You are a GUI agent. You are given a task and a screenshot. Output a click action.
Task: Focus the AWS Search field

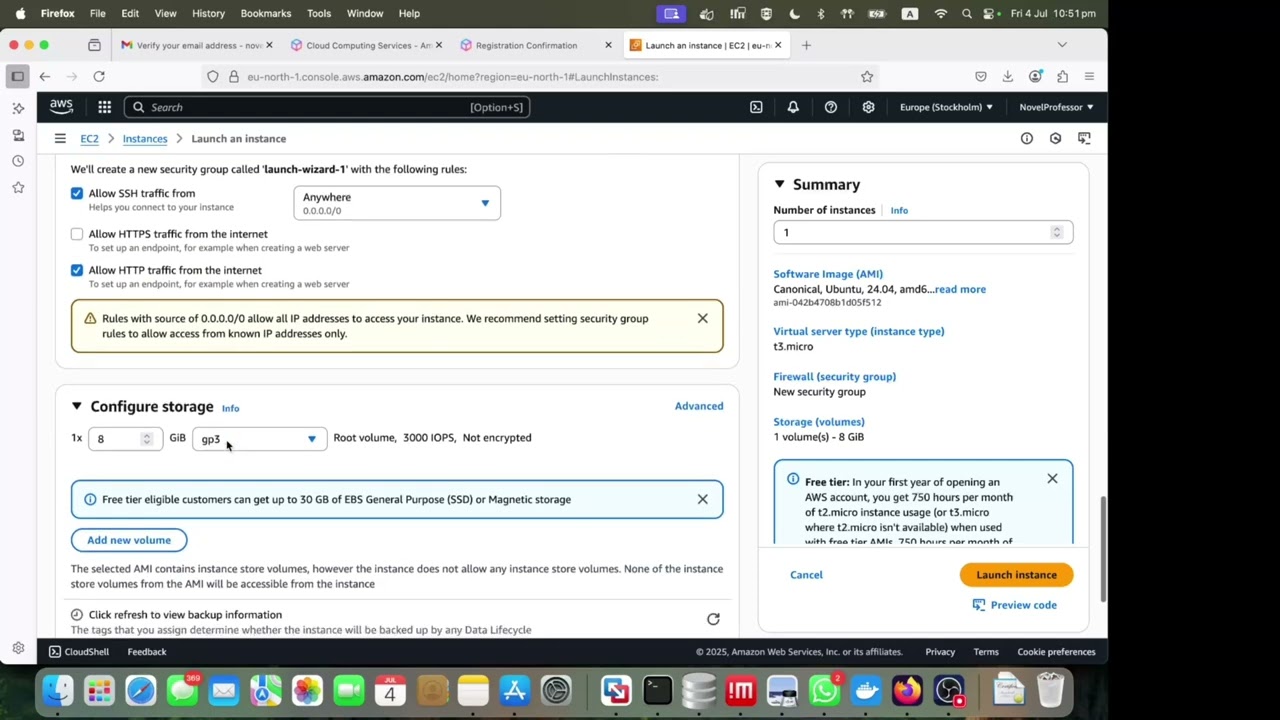click(x=326, y=107)
